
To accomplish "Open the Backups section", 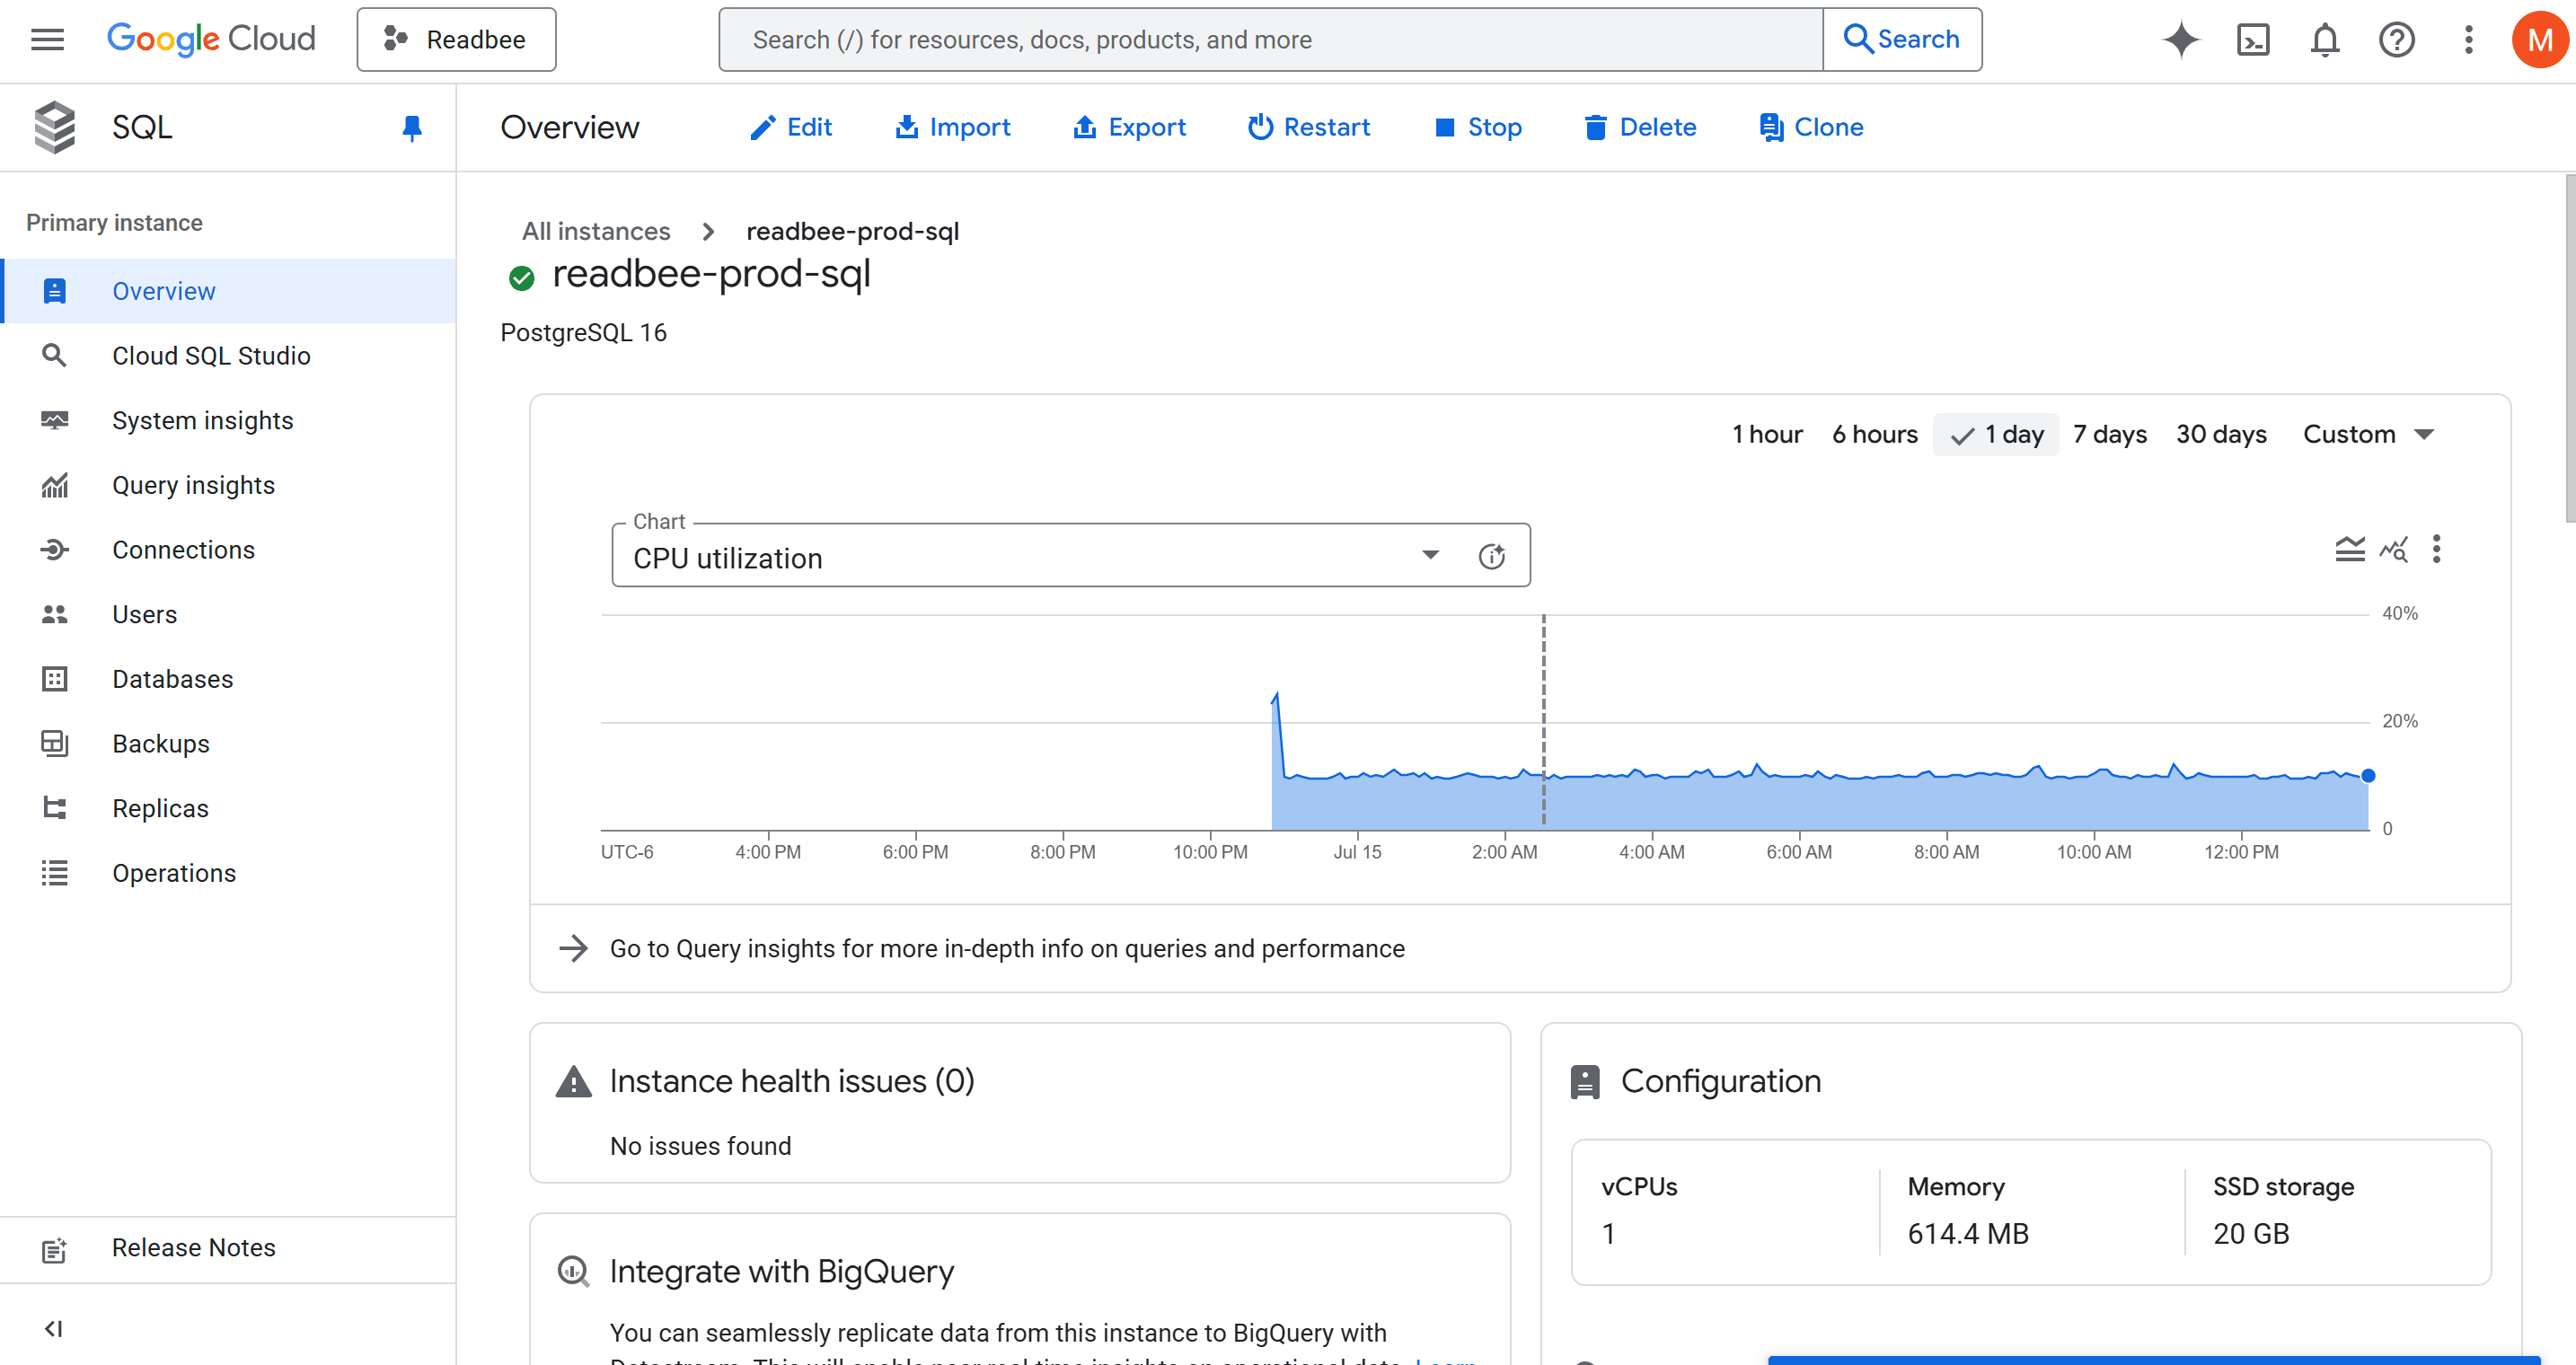I will tap(161, 743).
